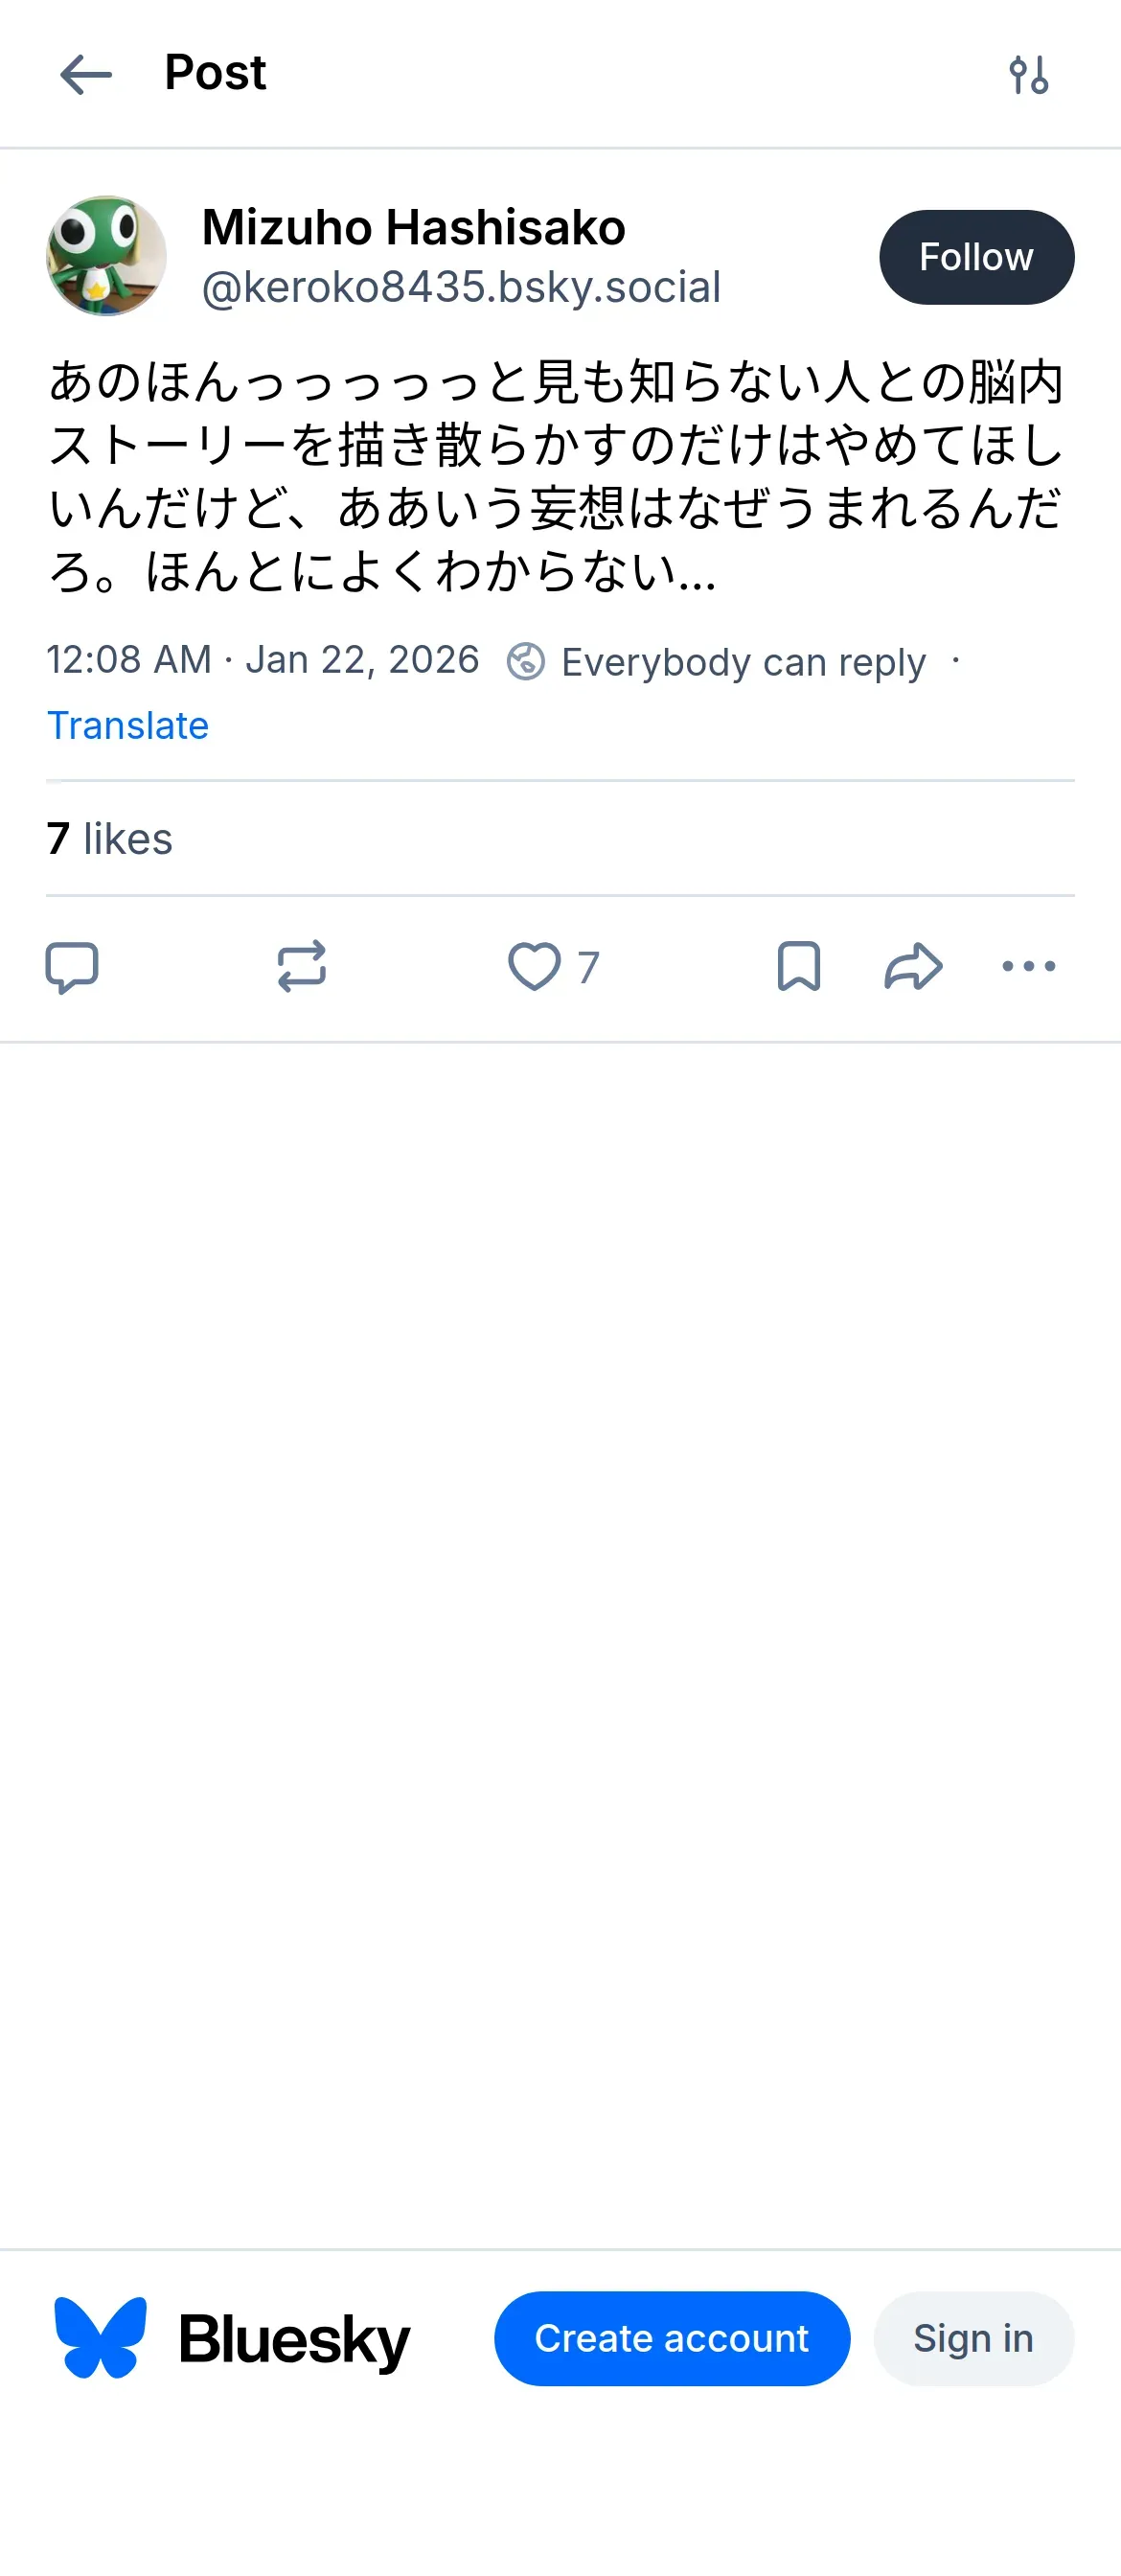Click the reply speech bubble icon
The image size is (1121, 2576).
[x=72, y=967]
